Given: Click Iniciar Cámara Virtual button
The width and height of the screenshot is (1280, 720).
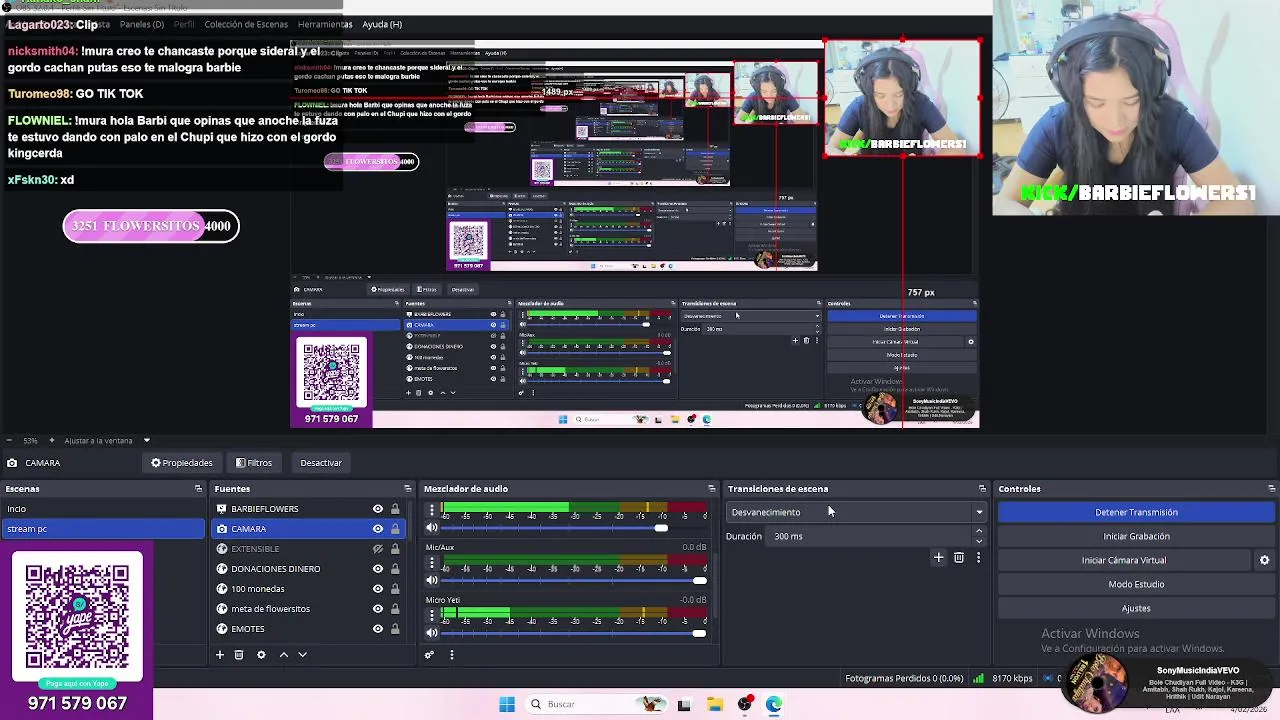Looking at the screenshot, I should (1124, 560).
